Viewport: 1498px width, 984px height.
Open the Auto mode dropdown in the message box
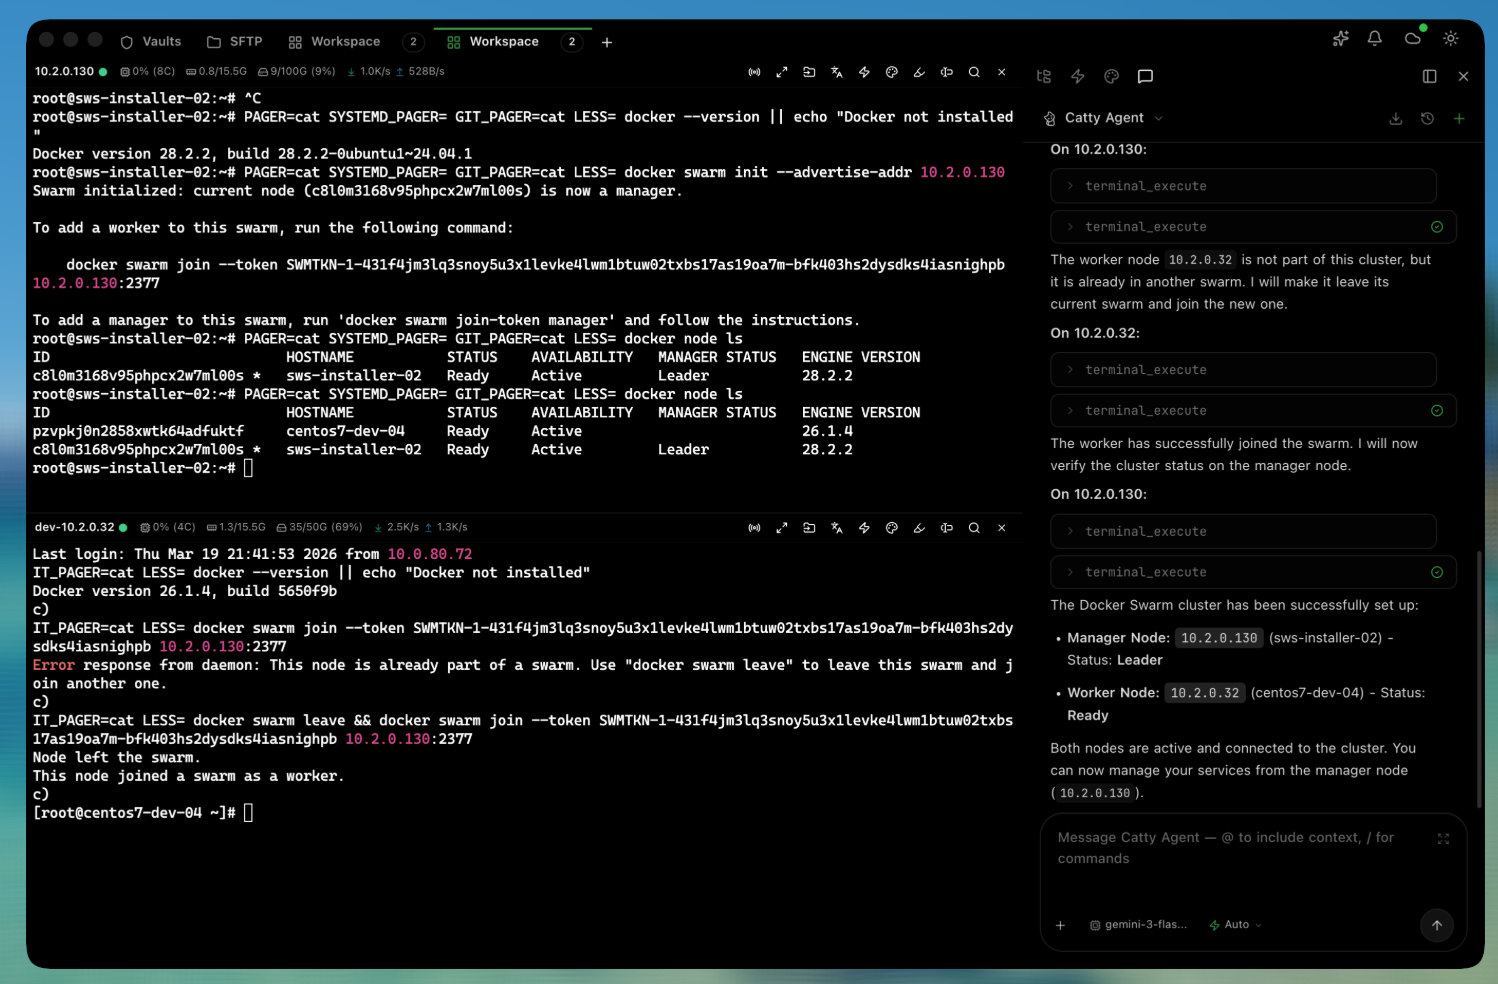(x=1236, y=925)
